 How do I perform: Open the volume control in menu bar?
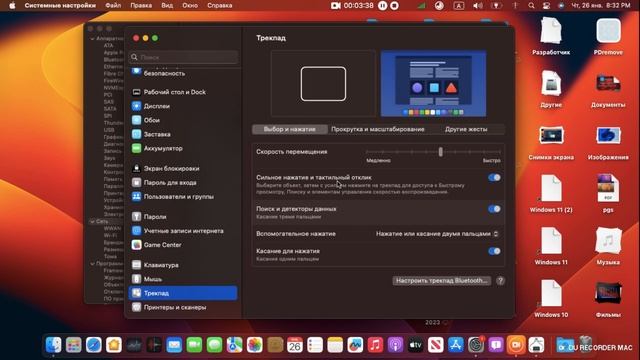click(x=477, y=6)
